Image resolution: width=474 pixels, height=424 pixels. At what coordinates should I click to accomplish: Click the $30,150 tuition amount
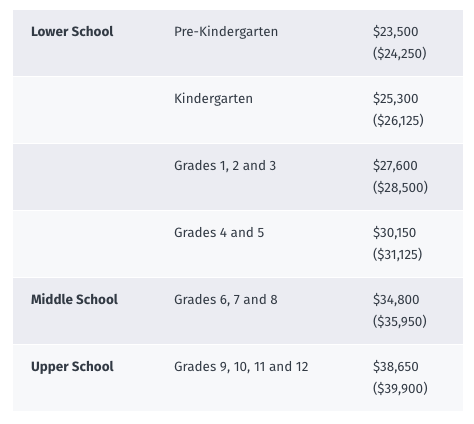pos(395,233)
